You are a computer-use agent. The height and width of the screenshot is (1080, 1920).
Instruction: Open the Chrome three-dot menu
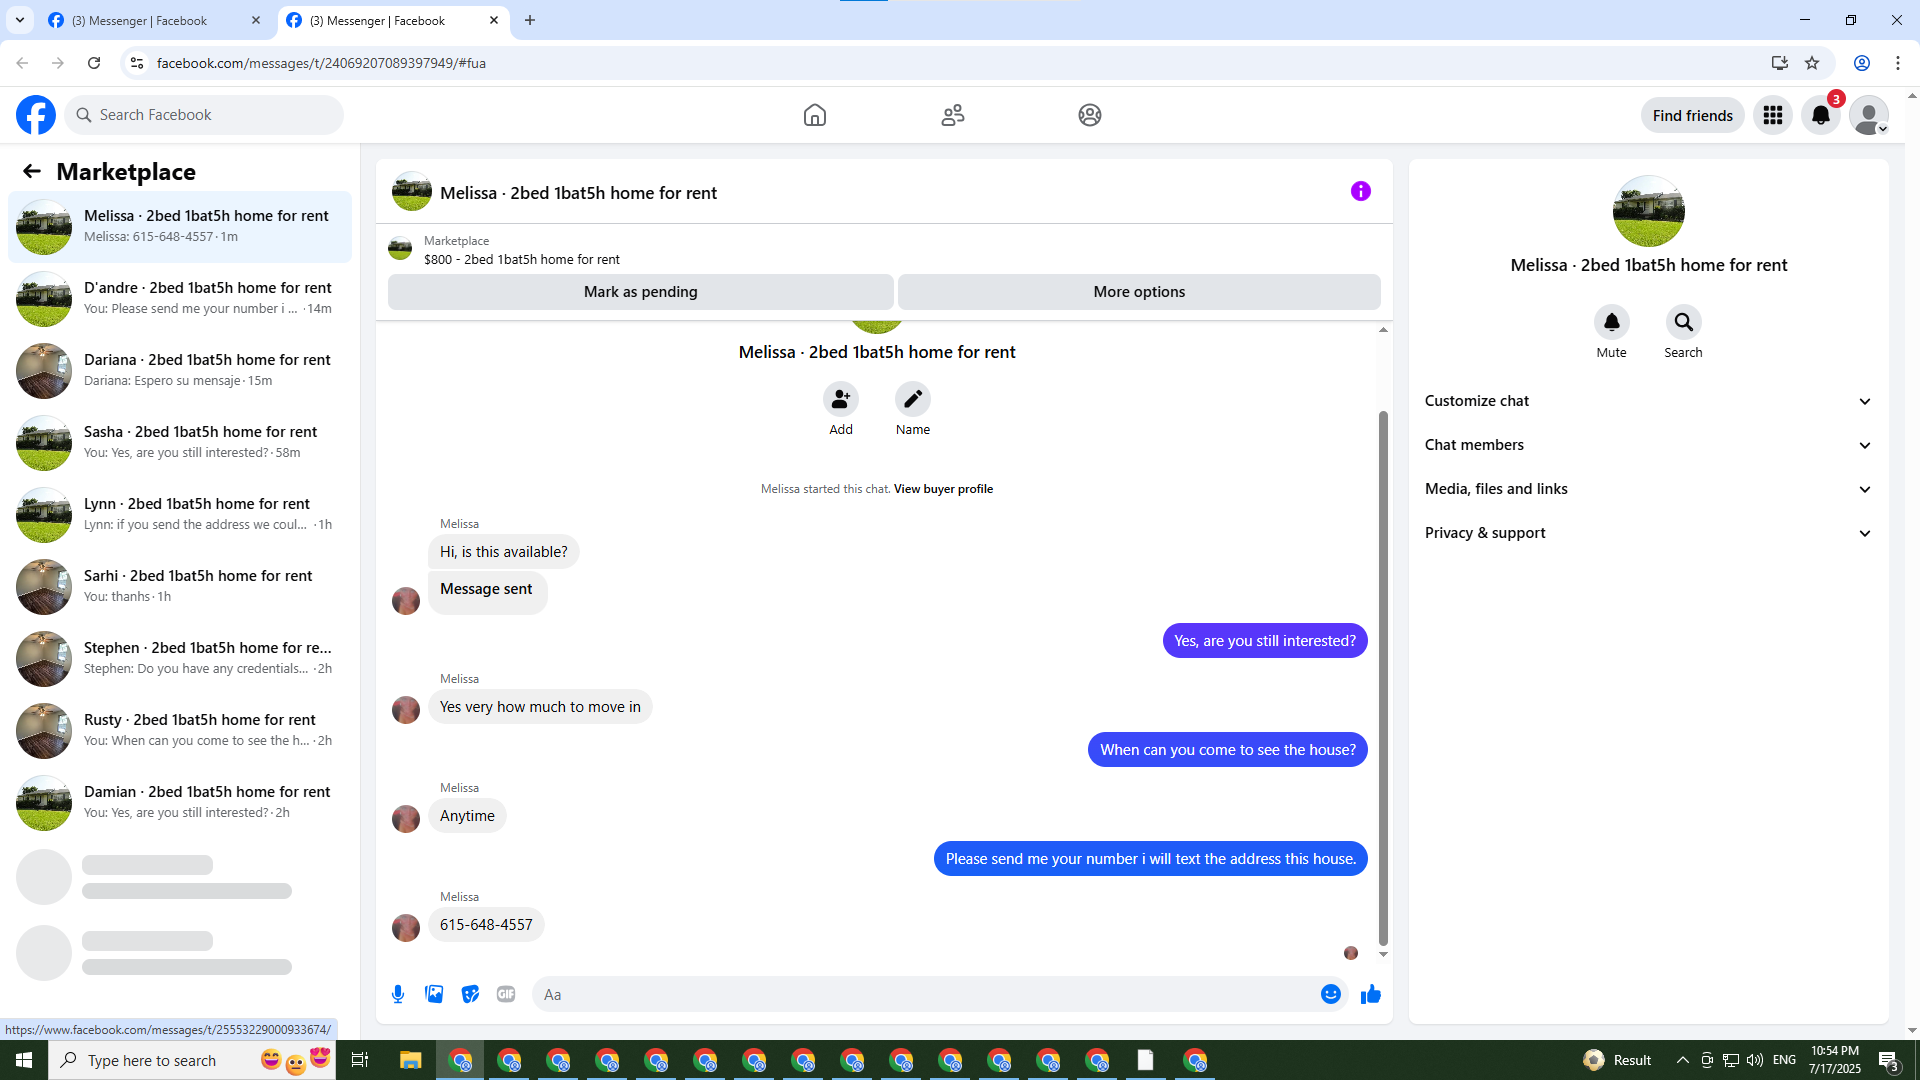pos(1898,63)
